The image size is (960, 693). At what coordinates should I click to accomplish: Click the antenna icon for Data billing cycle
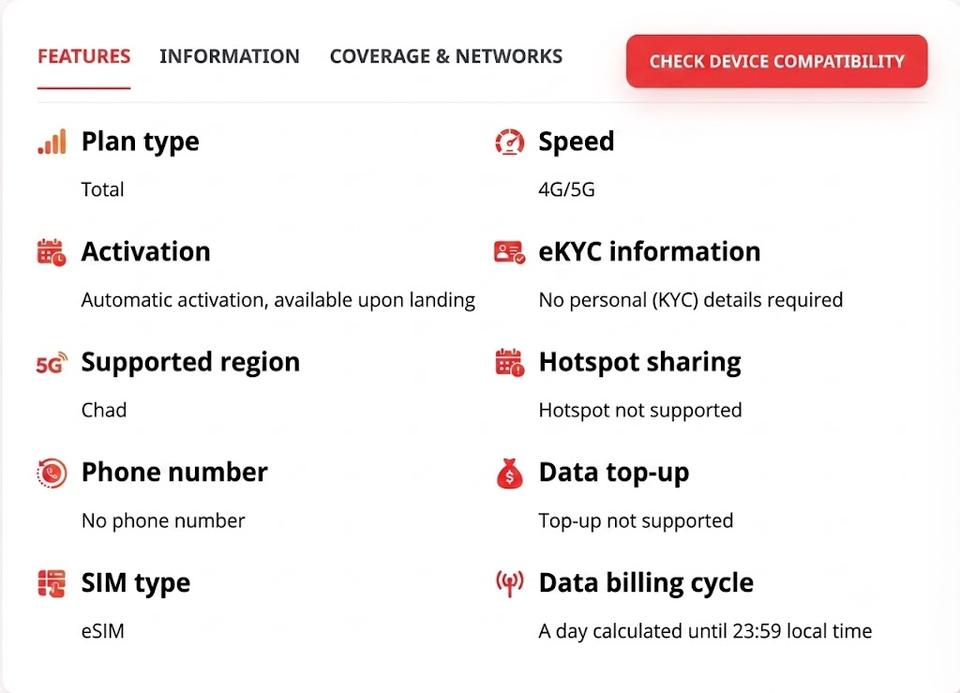(x=509, y=583)
